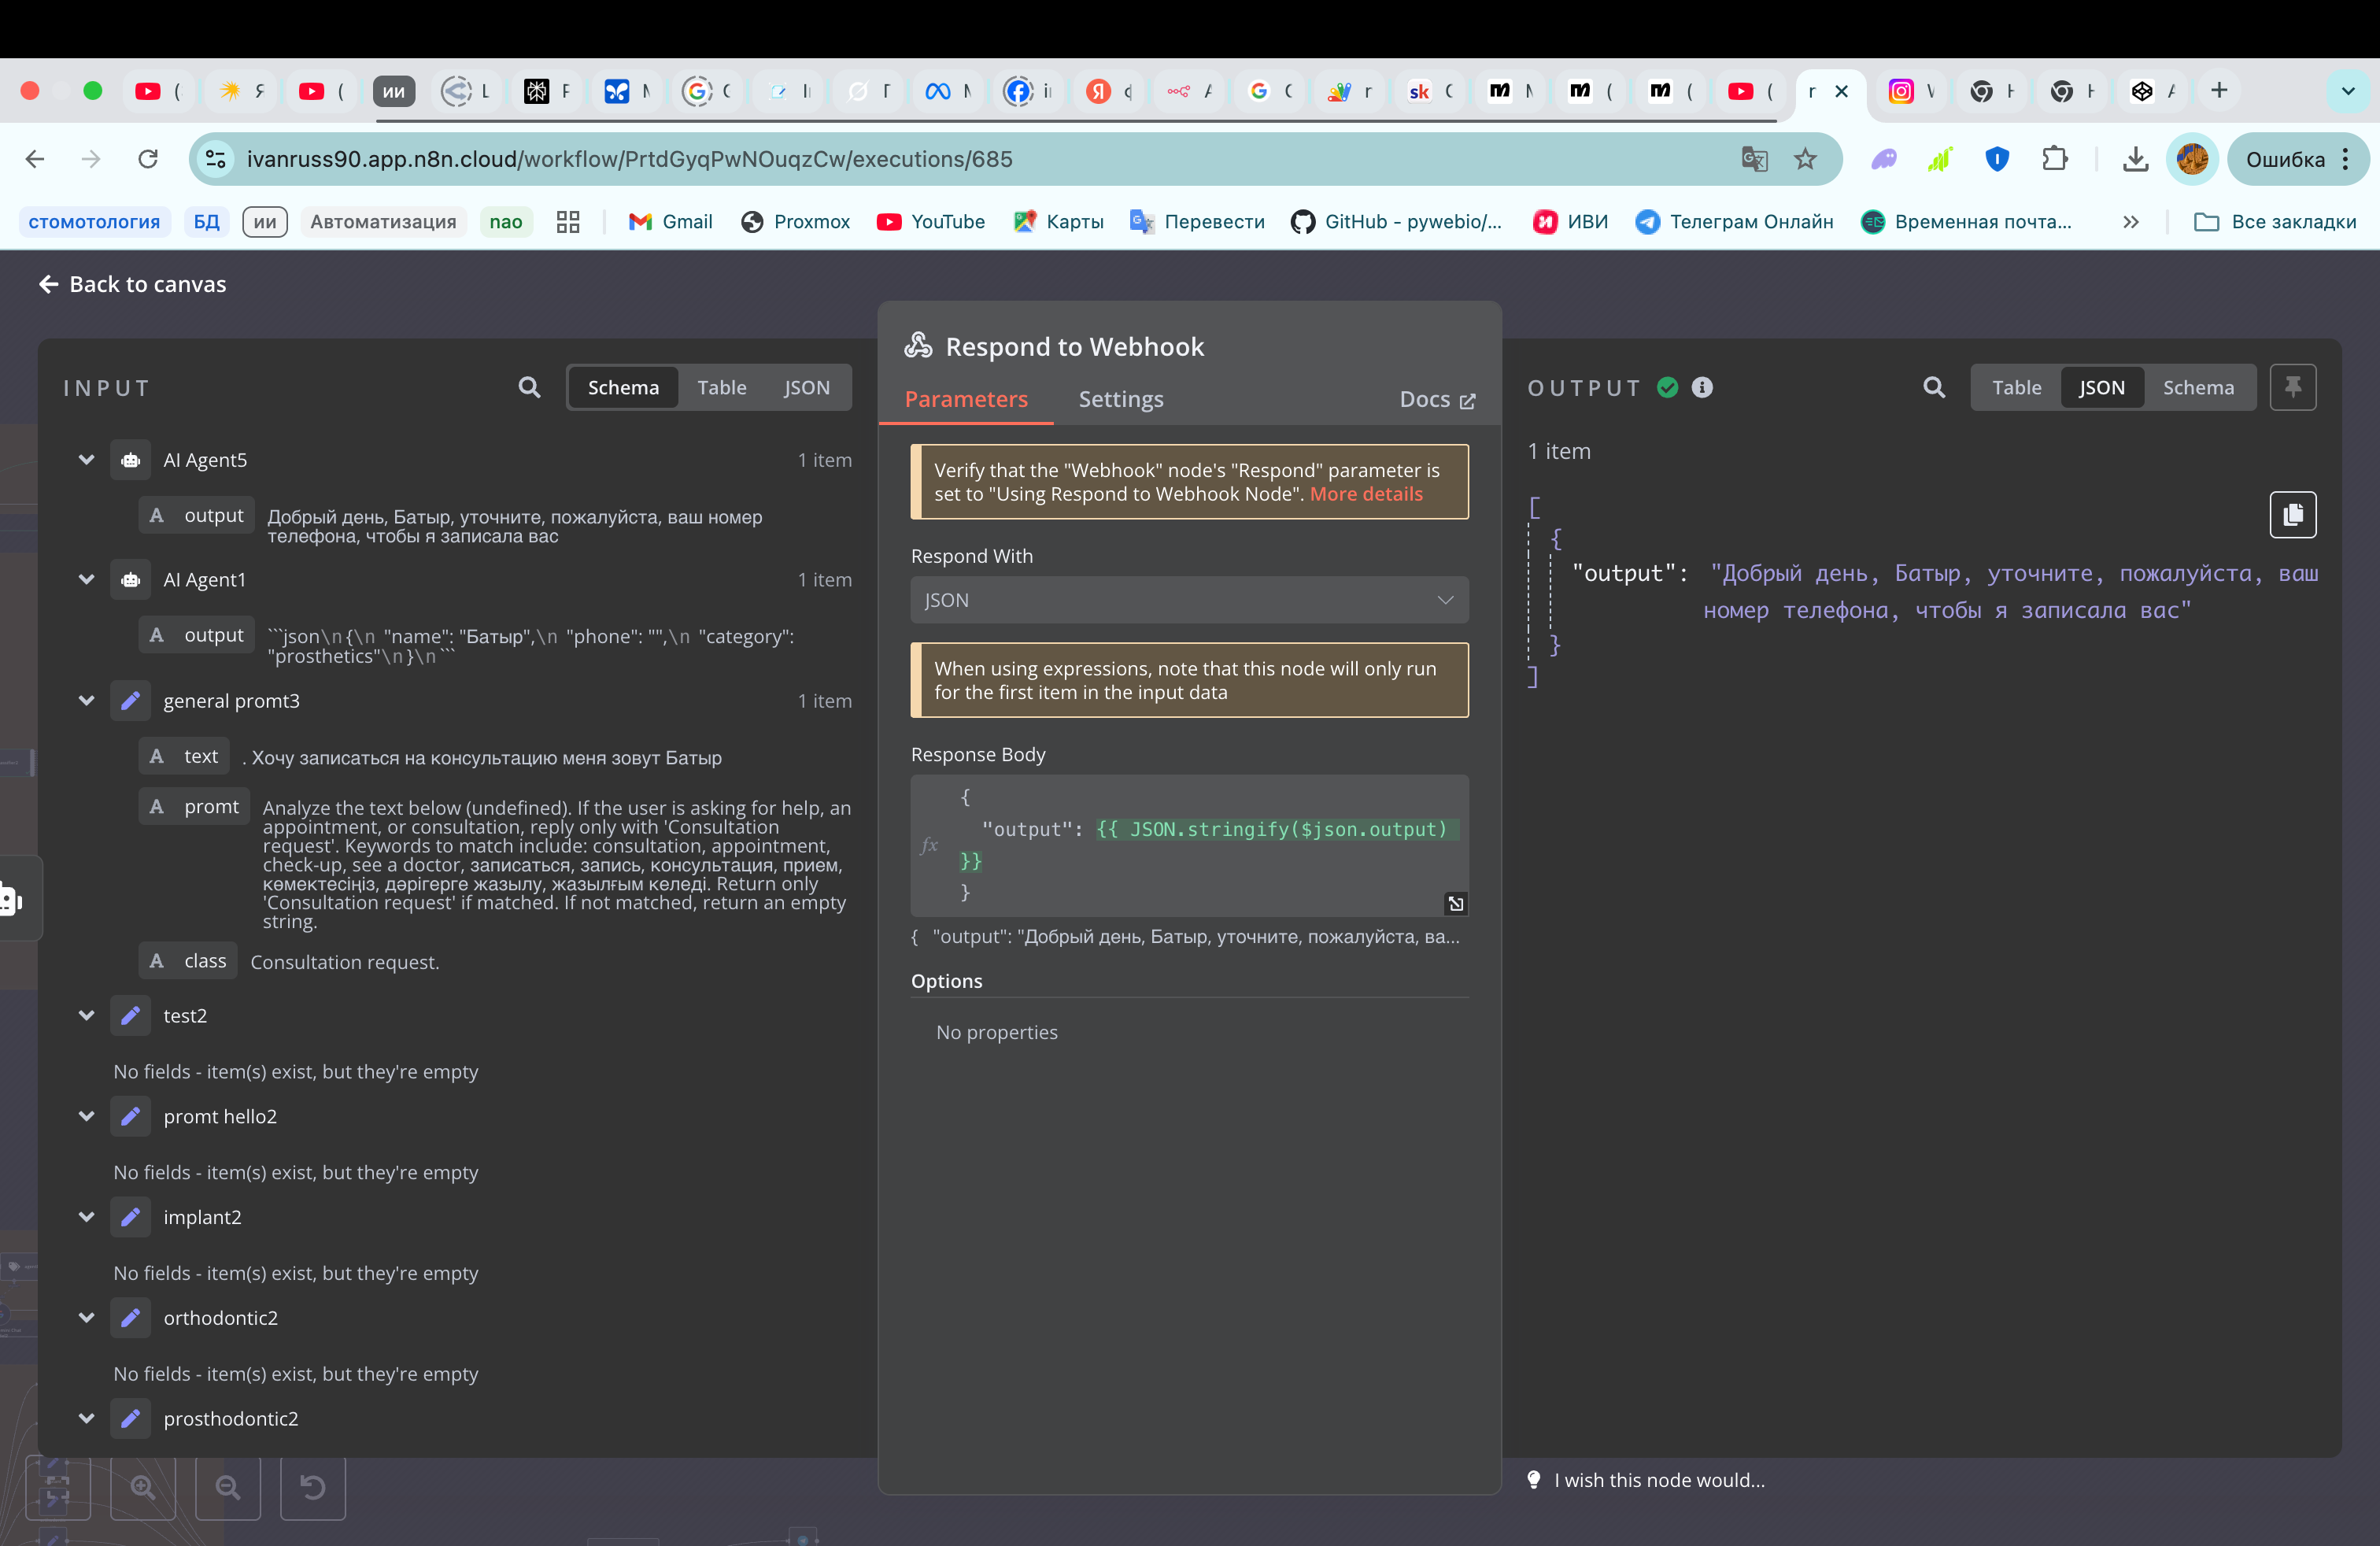This screenshot has width=2380, height=1546.
Task: Reload the browser page
Action: click(x=148, y=159)
